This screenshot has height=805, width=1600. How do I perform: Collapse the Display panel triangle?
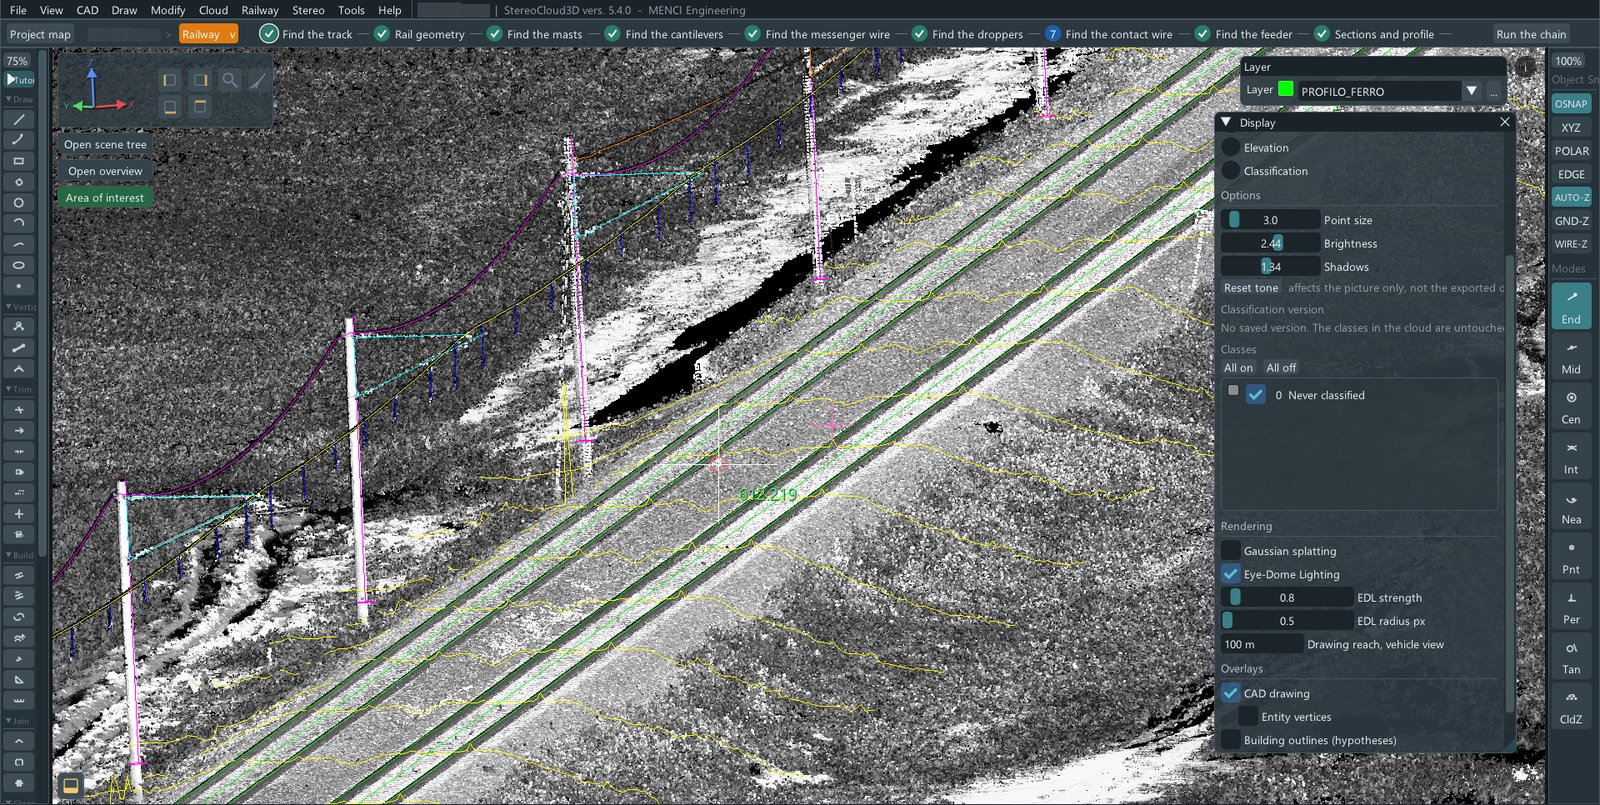[1226, 122]
